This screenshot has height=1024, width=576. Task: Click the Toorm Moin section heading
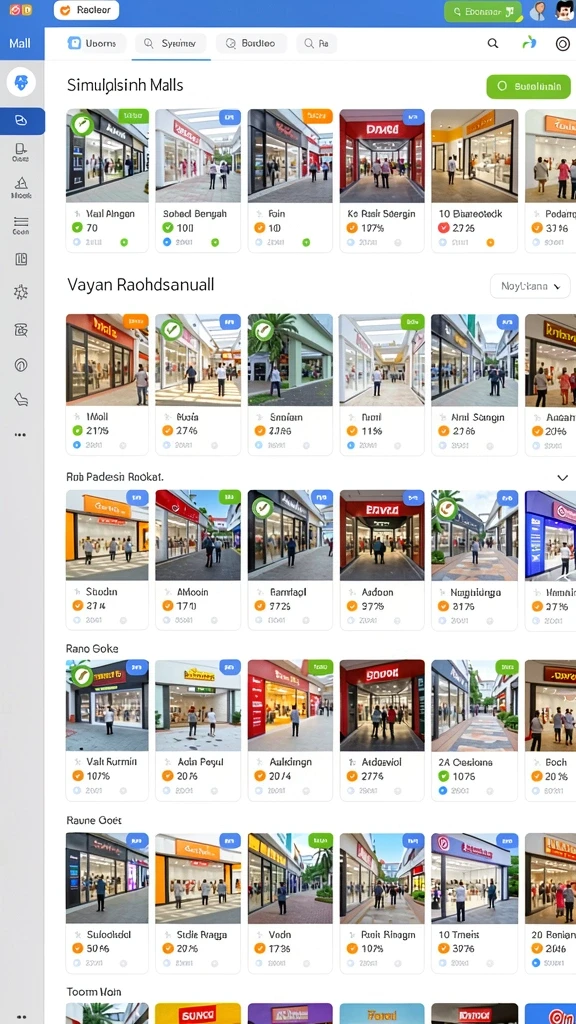[x=93, y=993]
